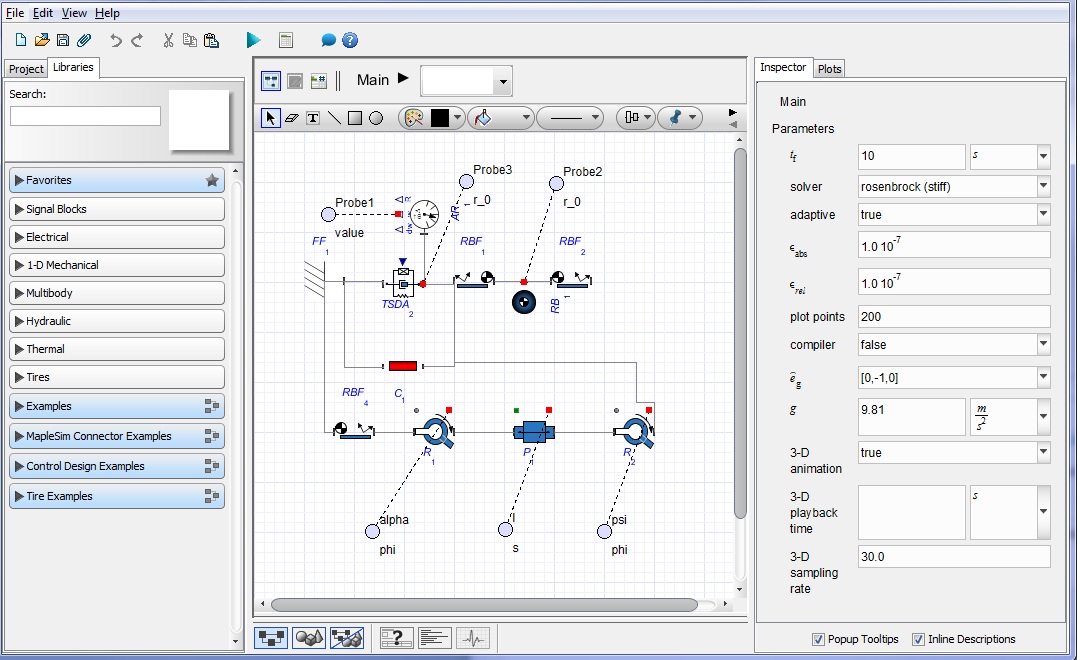
Task: Expand the Multibody library palette
Action: coord(117,293)
